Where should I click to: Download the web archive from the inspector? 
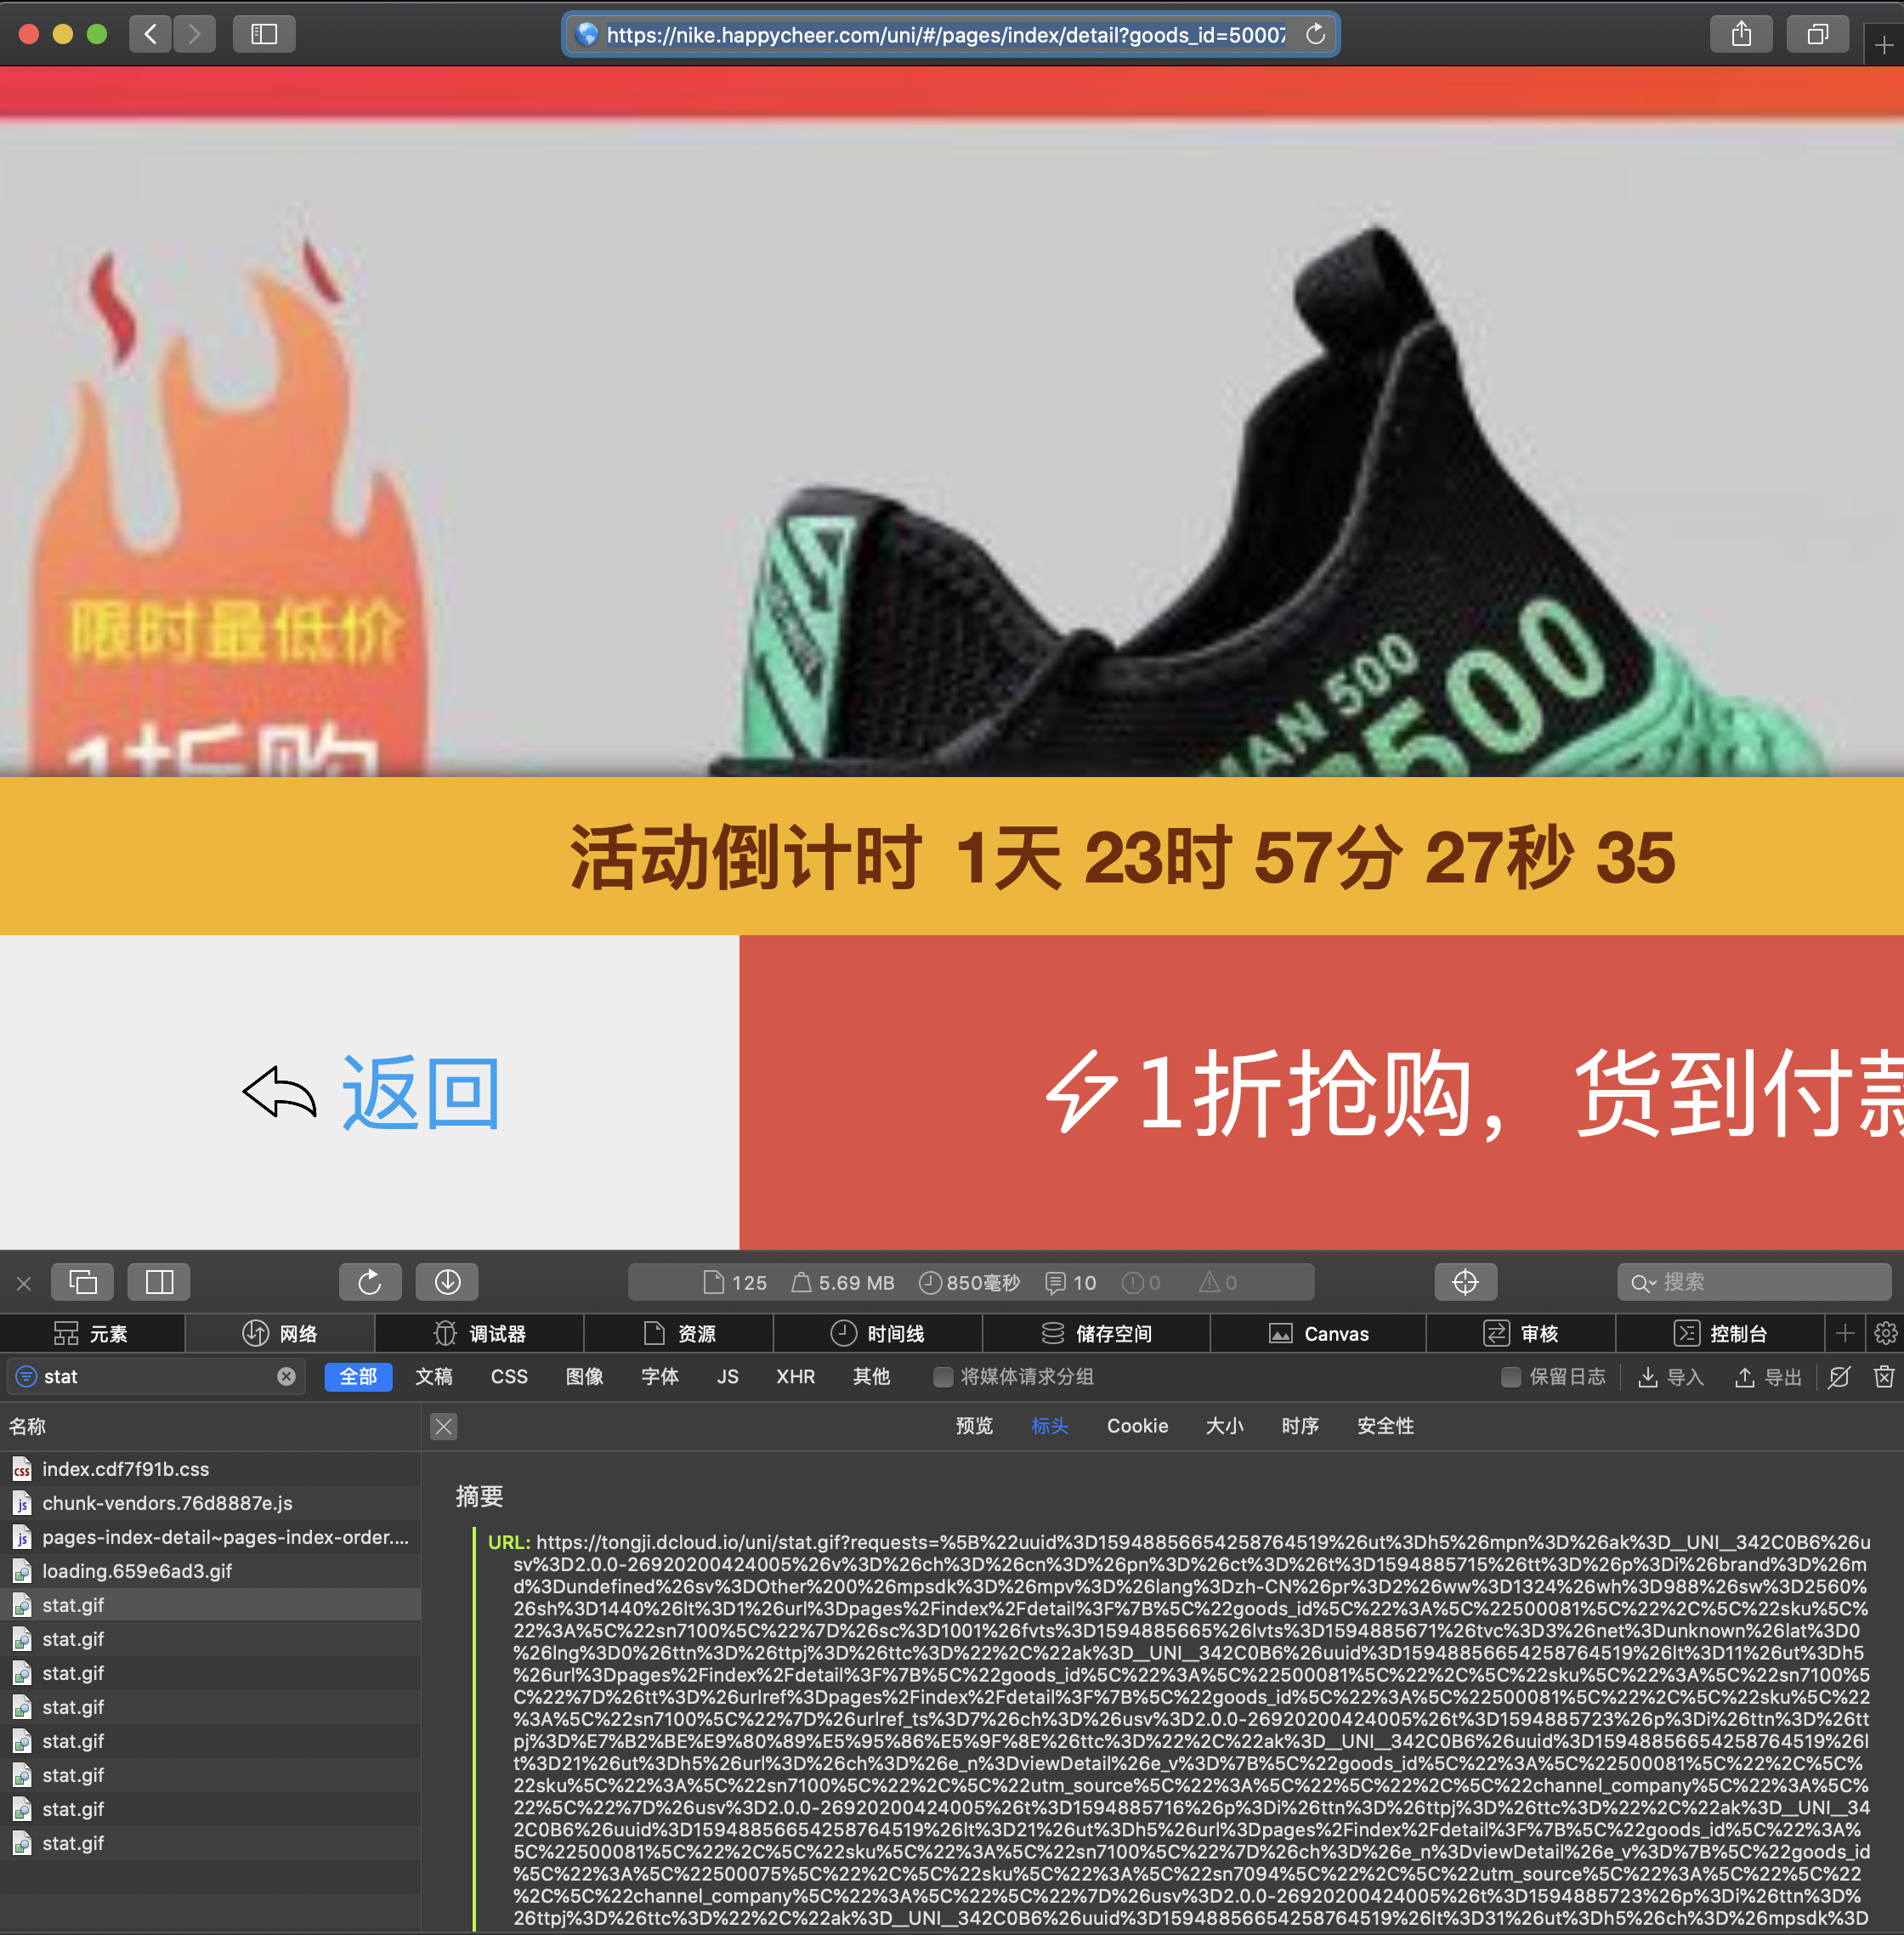click(x=447, y=1282)
